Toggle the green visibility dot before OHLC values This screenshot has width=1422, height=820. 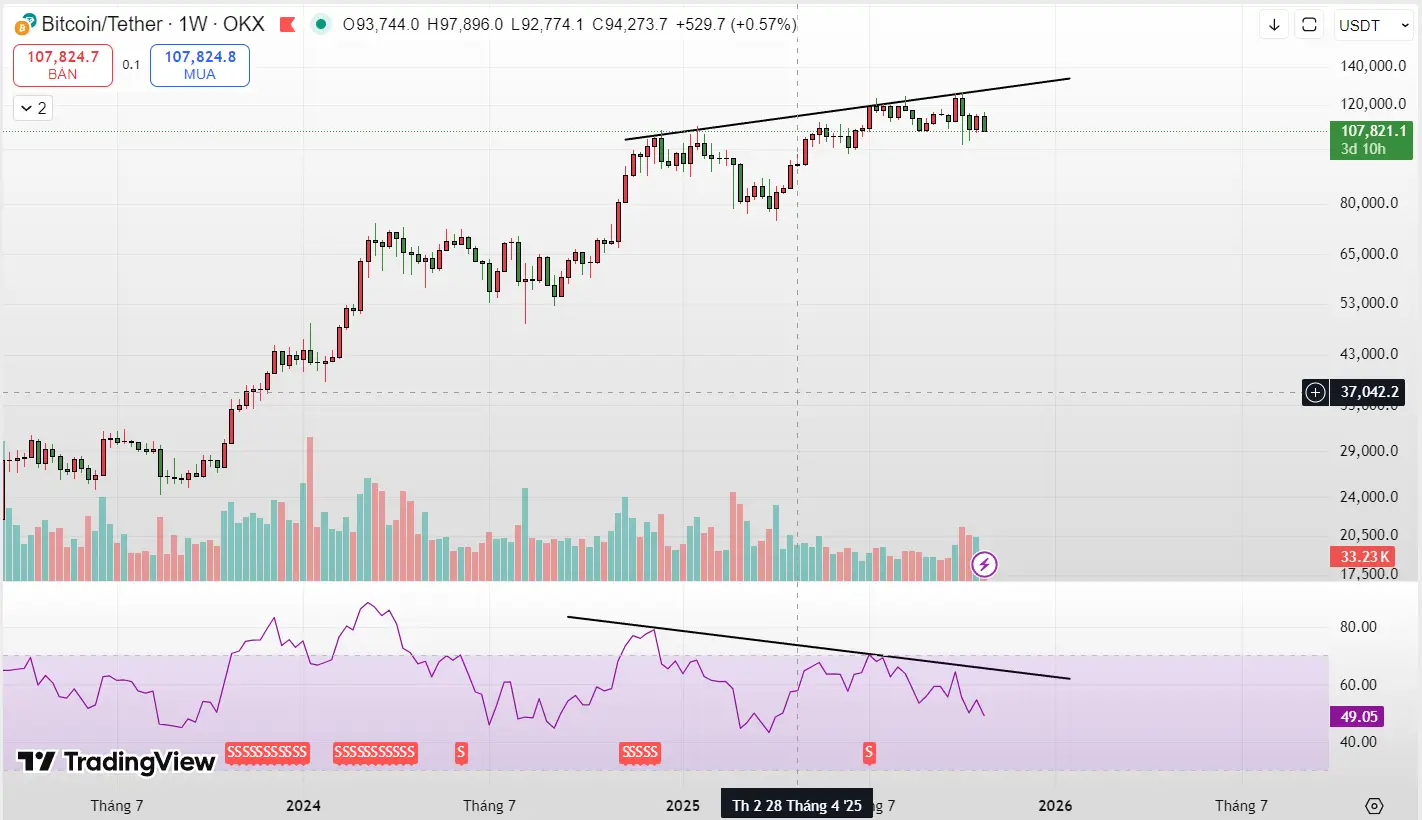click(x=320, y=24)
